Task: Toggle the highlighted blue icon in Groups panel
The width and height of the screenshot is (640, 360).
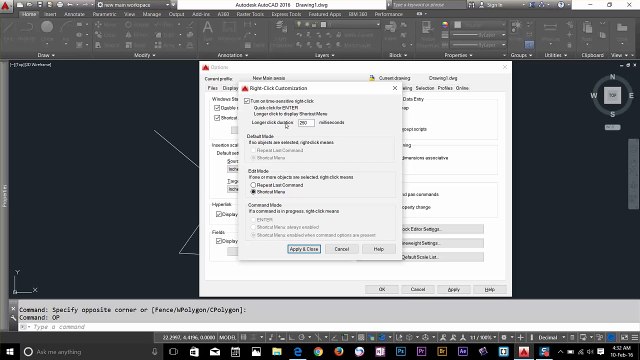Action: pyautogui.click(x=529, y=44)
